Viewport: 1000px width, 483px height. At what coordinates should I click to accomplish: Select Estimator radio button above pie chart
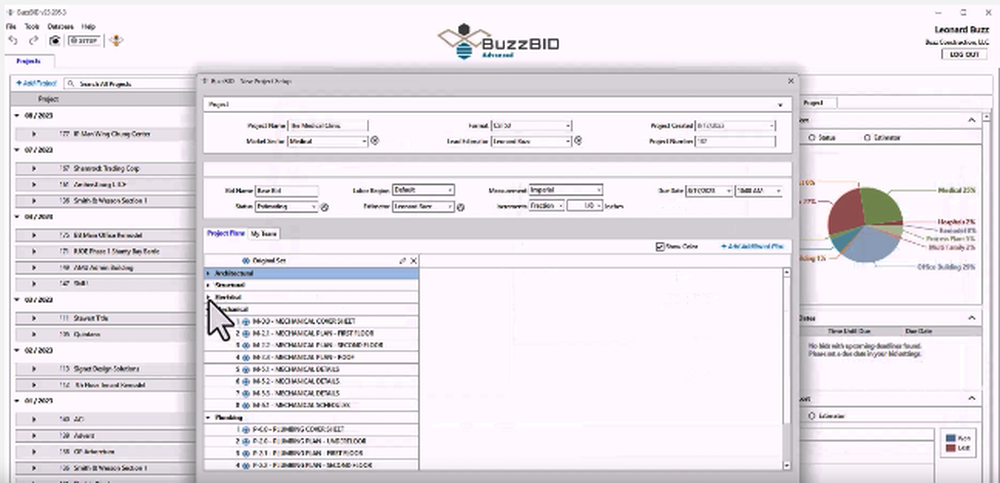click(x=867, y=137)
